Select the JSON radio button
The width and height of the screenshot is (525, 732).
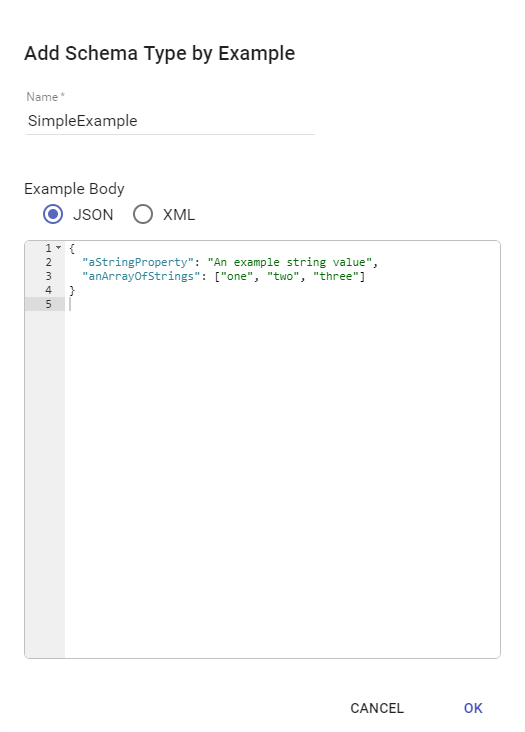click(x=53, y=214)
